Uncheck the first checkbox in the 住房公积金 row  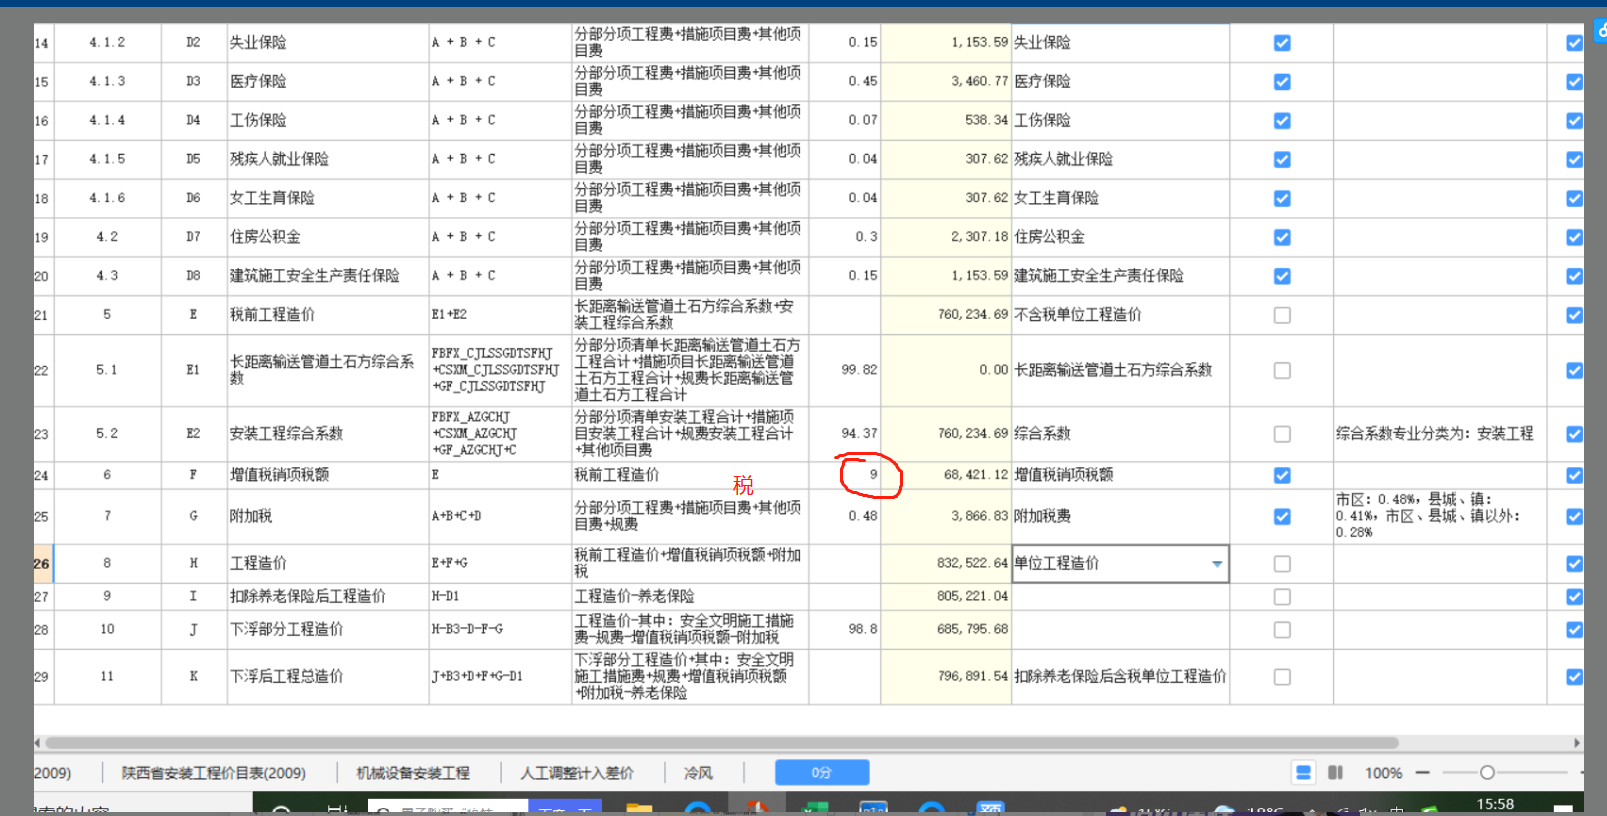(x=1282, y=238)
